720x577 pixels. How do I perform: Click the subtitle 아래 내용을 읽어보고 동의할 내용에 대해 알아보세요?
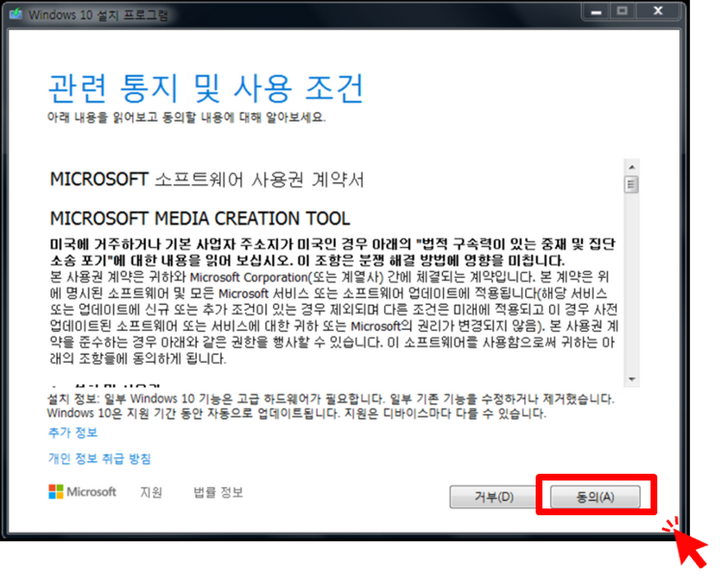(x=186, y=118)
